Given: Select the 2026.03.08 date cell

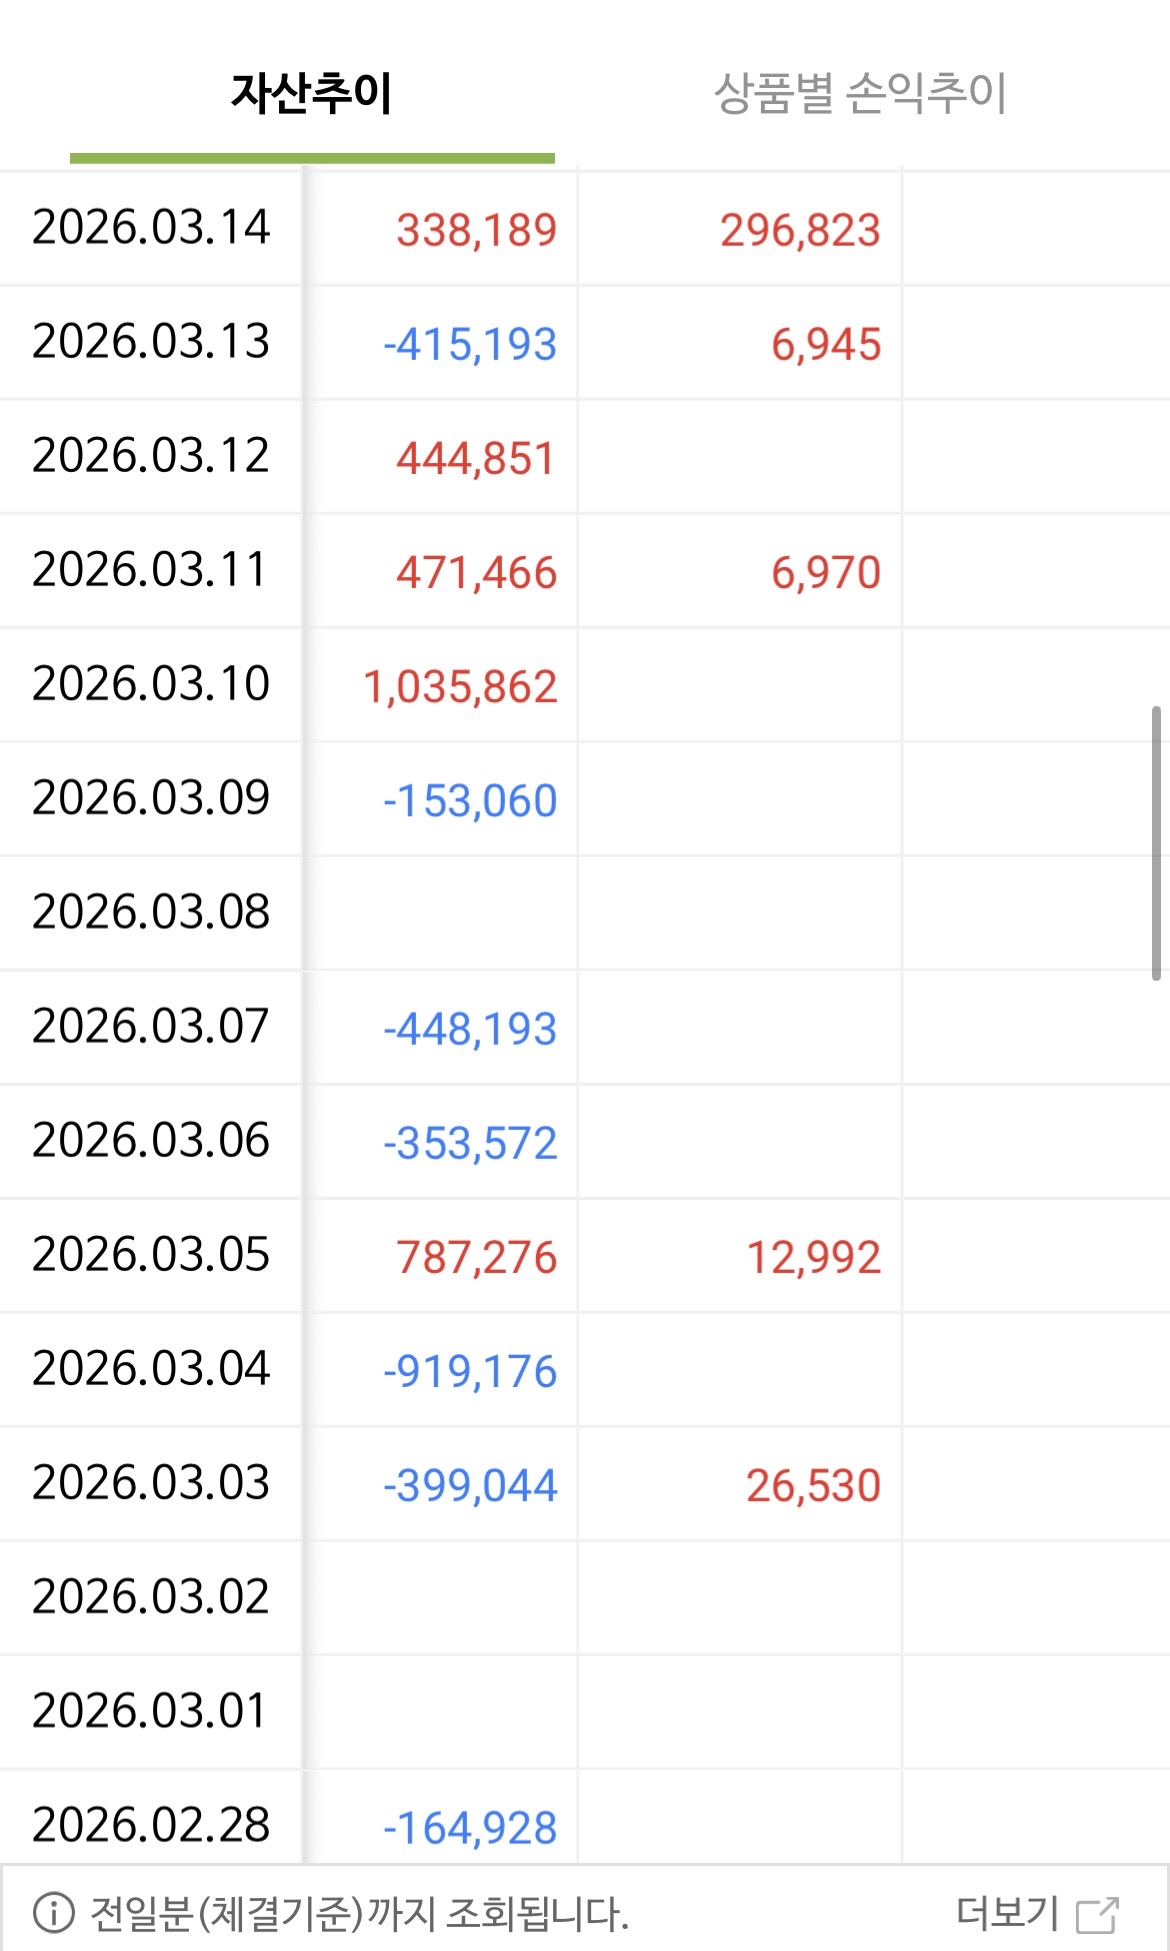Looking at the screenshot, I should [151, 912].
